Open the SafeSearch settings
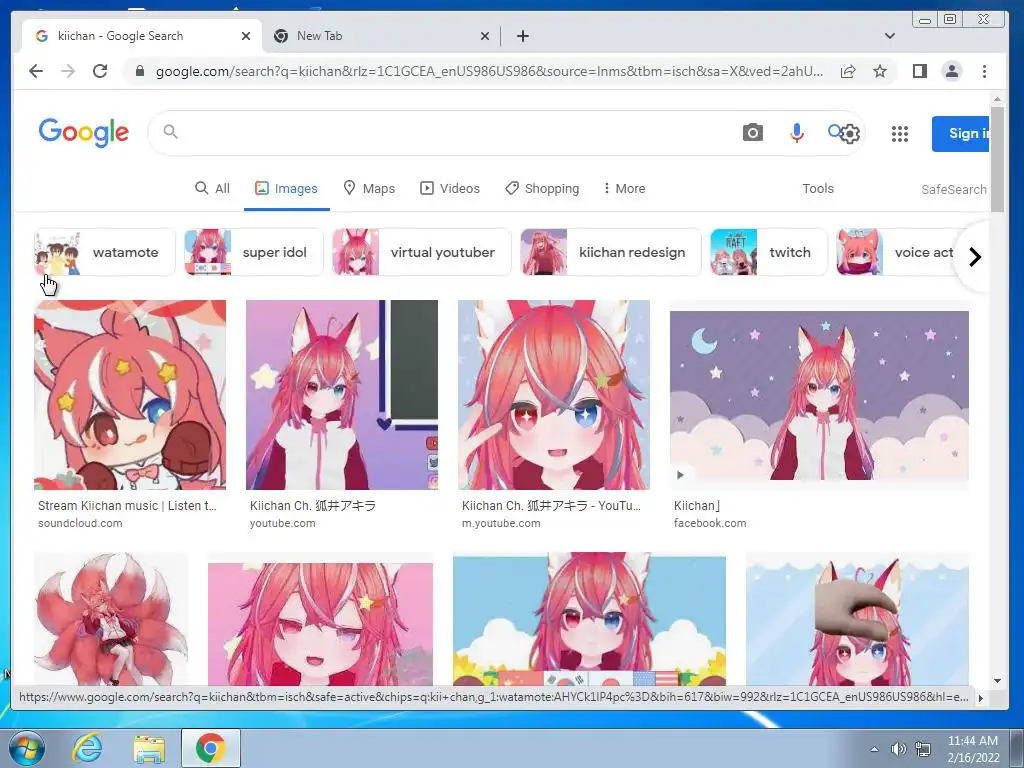1024x768 pixels. pos(953,189)
